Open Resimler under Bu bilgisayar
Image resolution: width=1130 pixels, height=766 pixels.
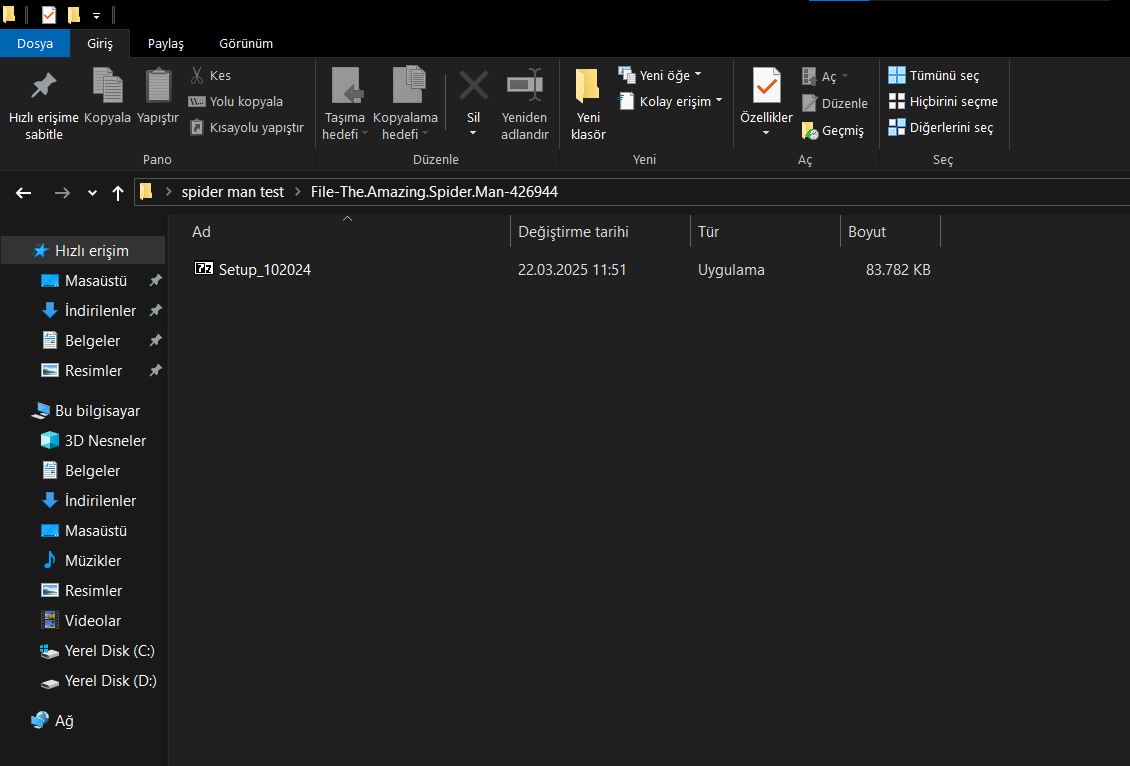pos(94,591)
